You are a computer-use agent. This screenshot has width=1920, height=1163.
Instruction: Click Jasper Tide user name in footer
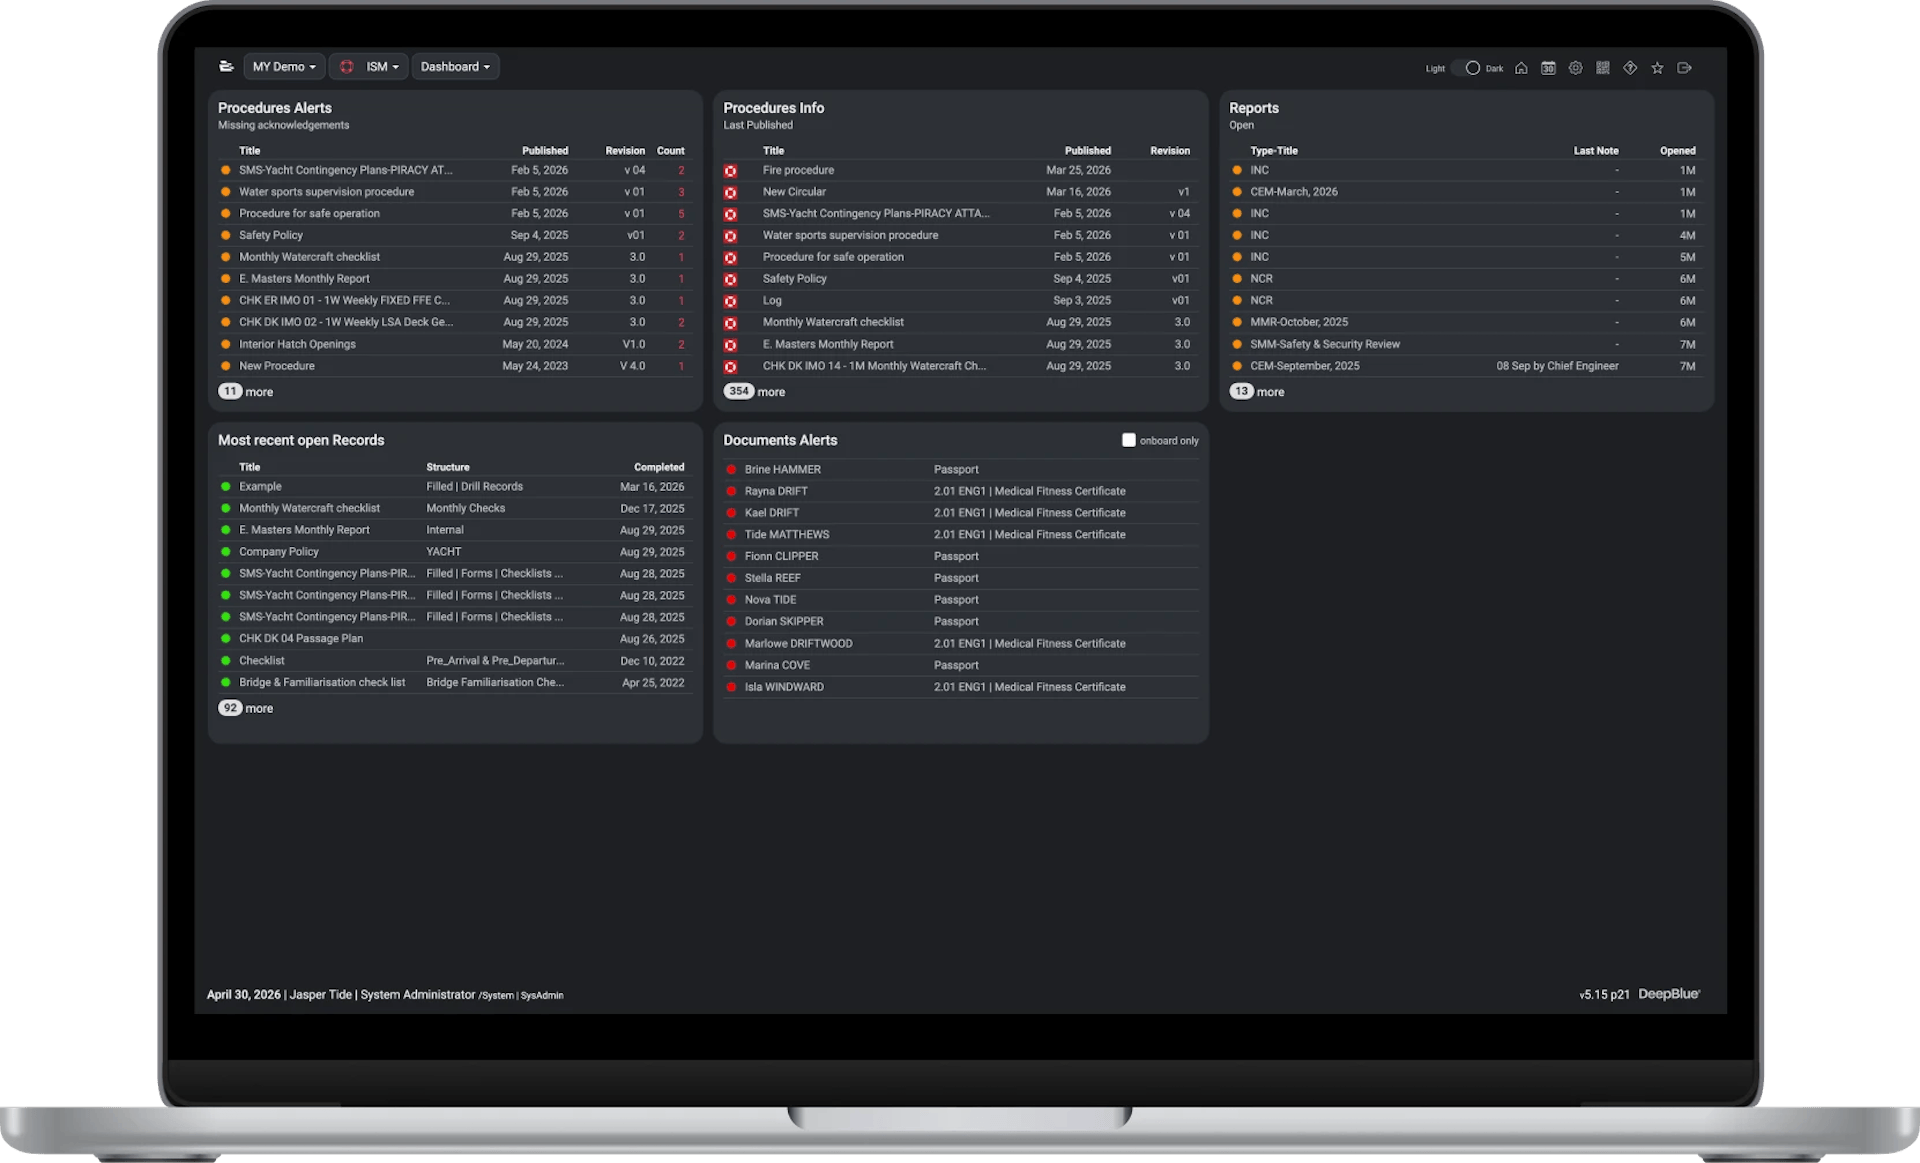[x=320, y=995]
